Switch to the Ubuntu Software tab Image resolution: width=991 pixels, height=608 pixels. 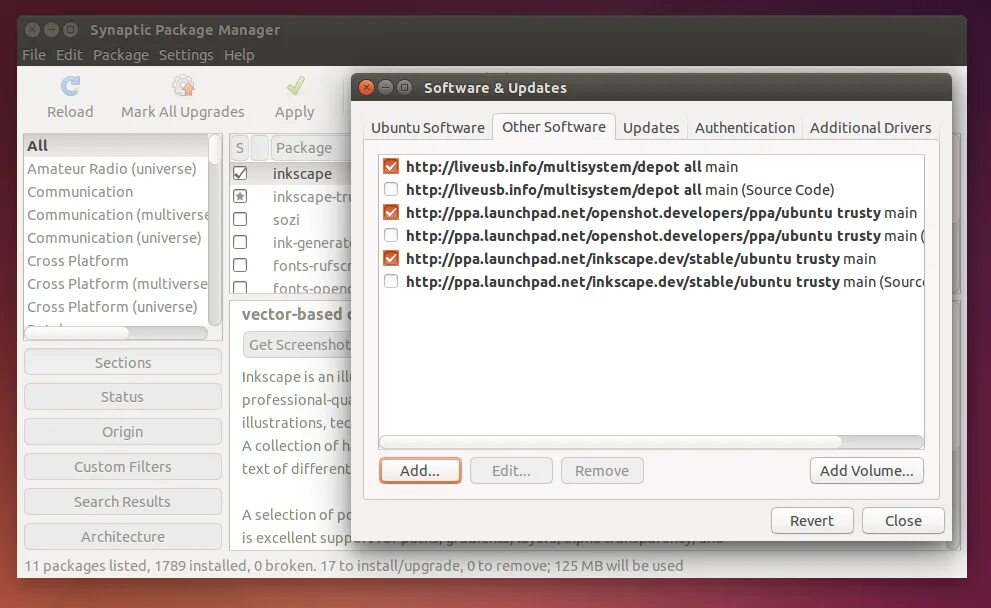tap(428, 128)
